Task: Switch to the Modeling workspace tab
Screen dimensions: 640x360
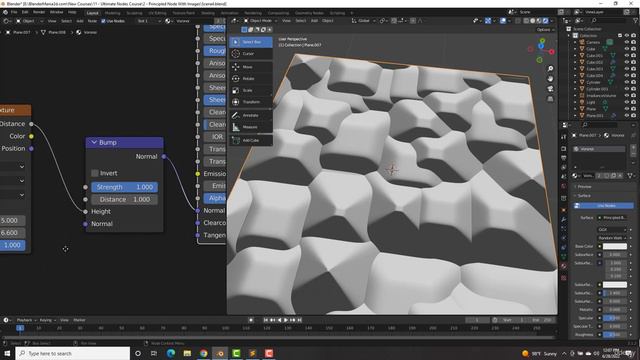Action: click(112, 13)
